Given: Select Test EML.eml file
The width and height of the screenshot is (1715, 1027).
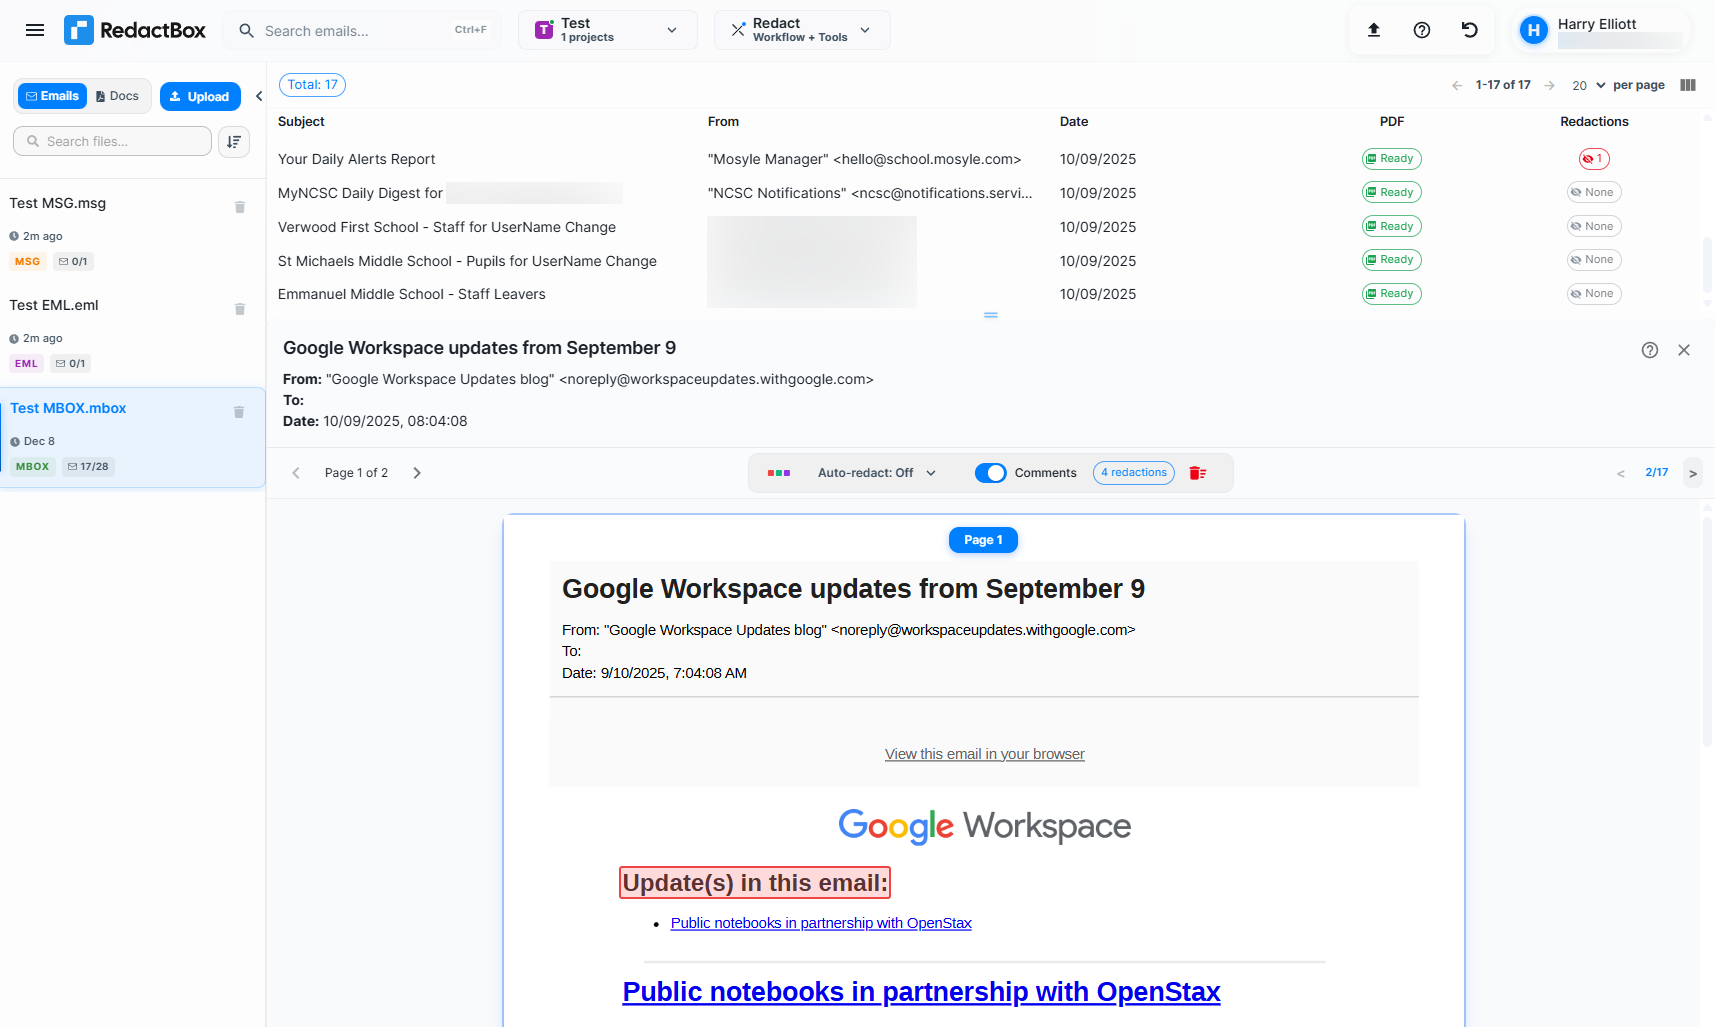Looking at the screenshot, I should 133,335.
